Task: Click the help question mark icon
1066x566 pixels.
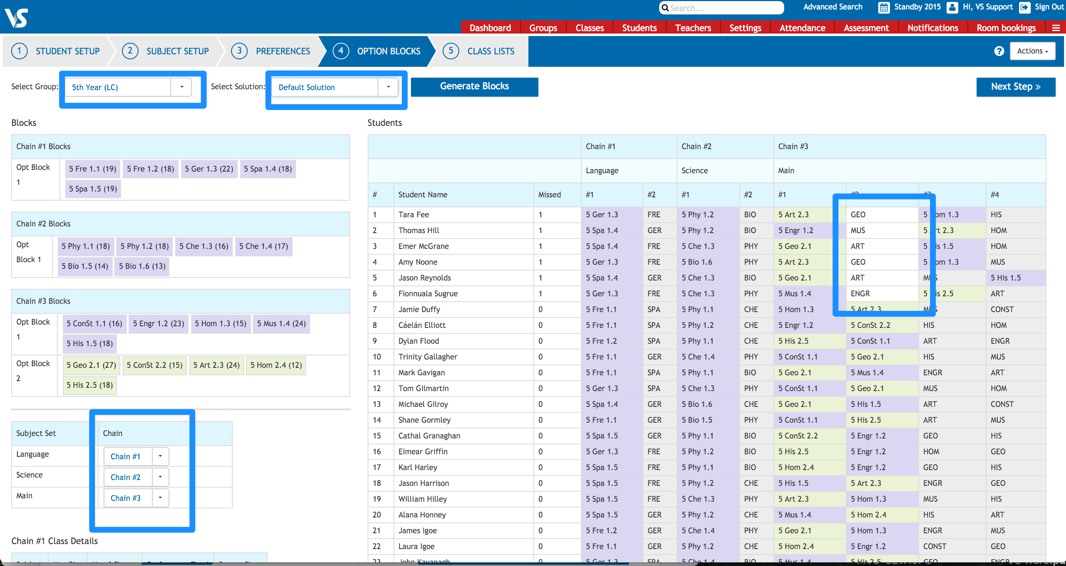Action: click(999, 51)
